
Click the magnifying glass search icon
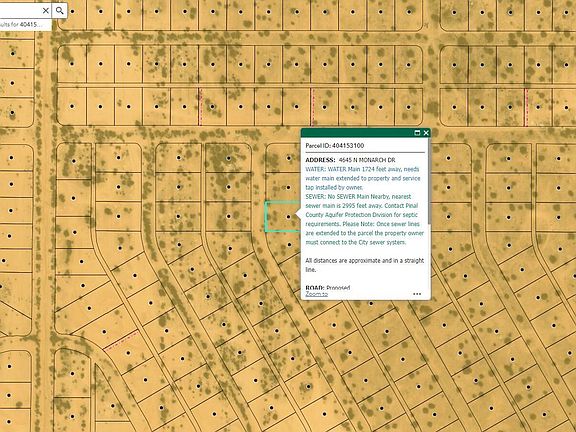[60, 11]
